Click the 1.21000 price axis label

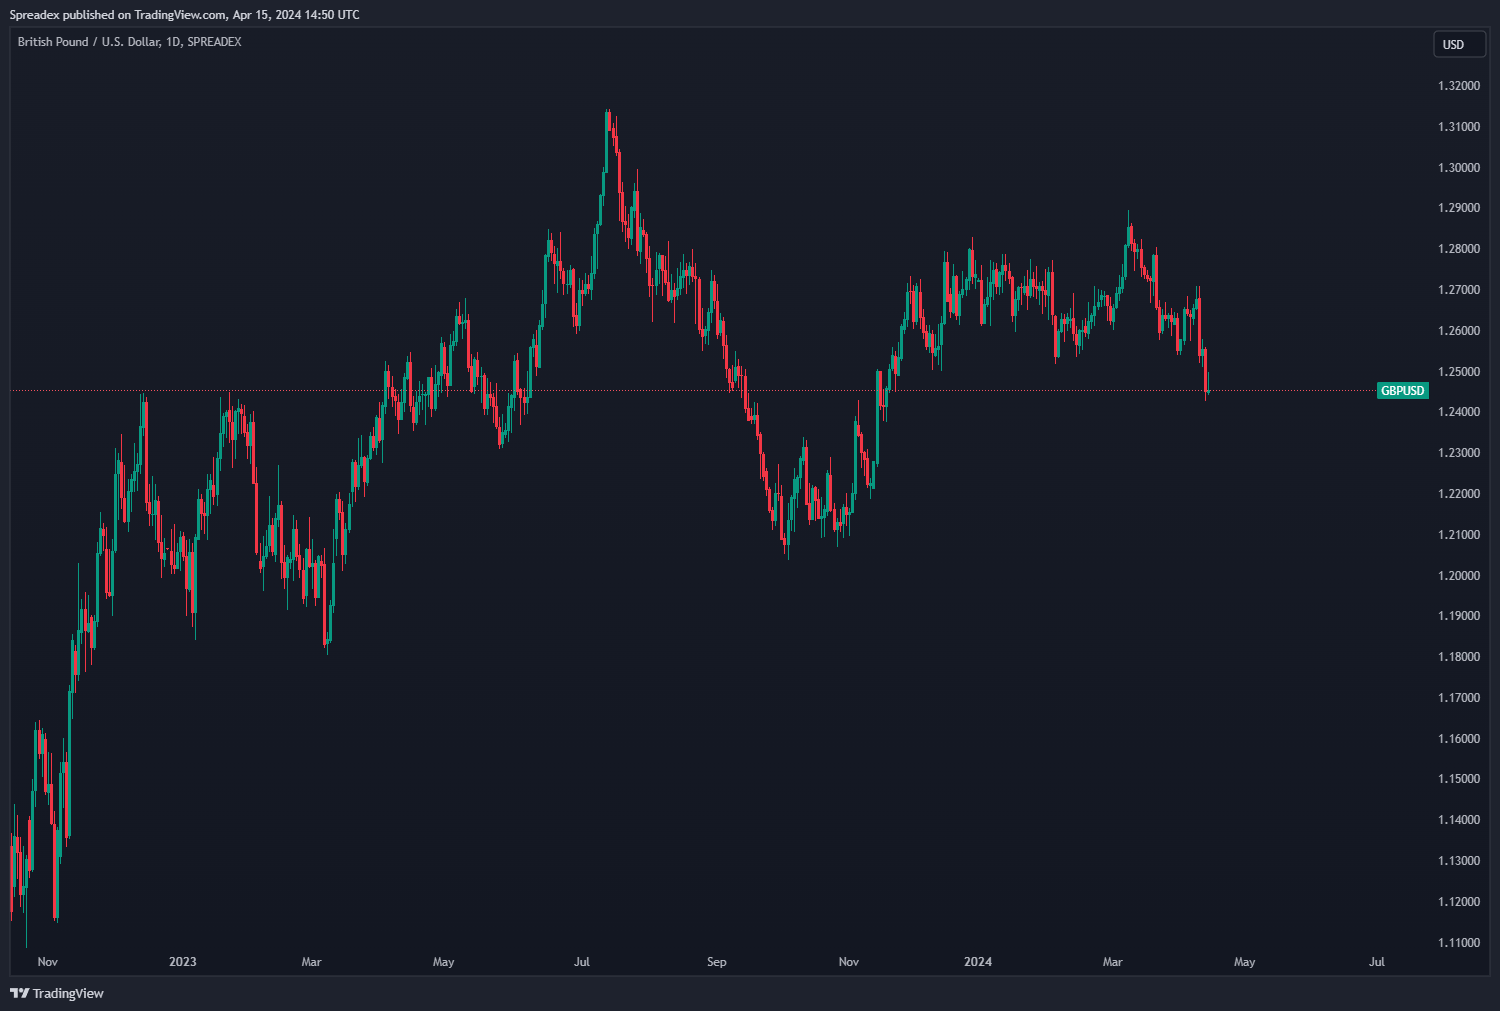point(1459,535)
